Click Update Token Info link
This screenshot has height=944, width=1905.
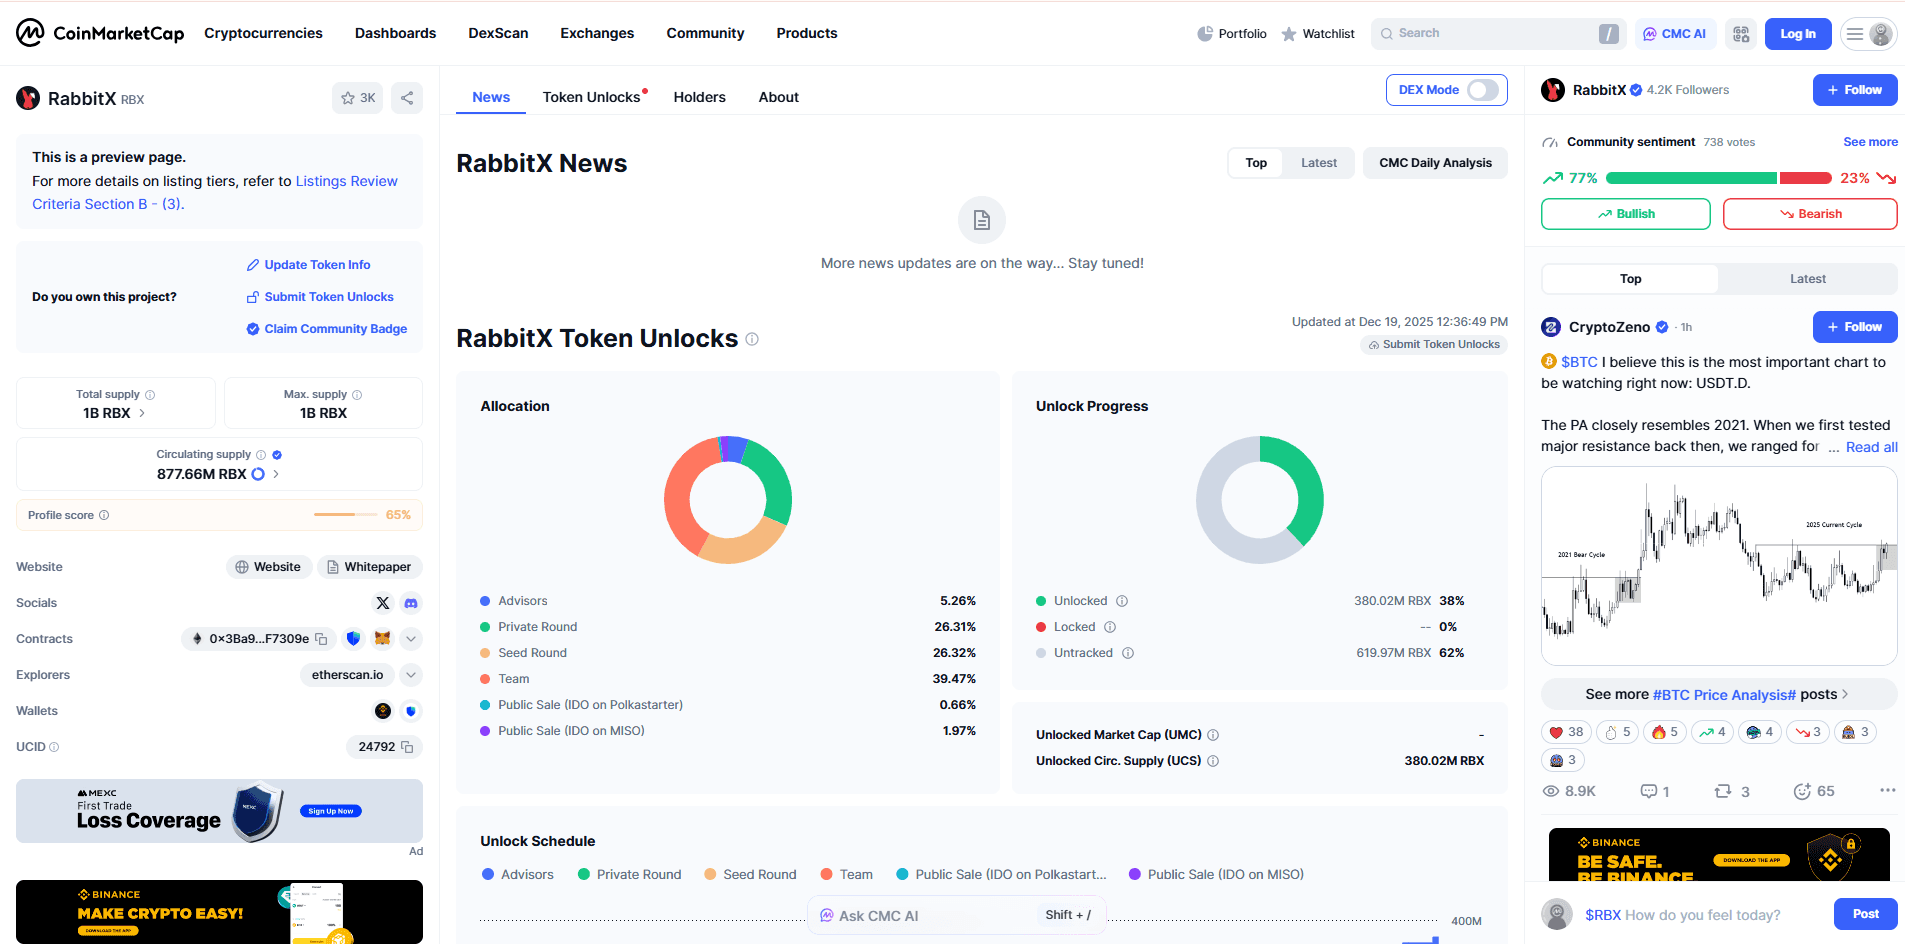pyautogui.click(x=308, y=265)
